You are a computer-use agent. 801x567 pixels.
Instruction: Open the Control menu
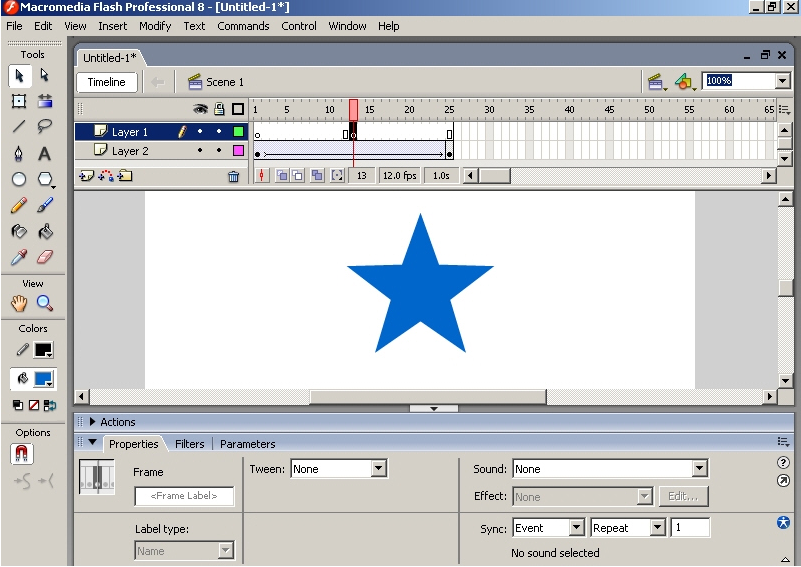click(x=299, y=26)
